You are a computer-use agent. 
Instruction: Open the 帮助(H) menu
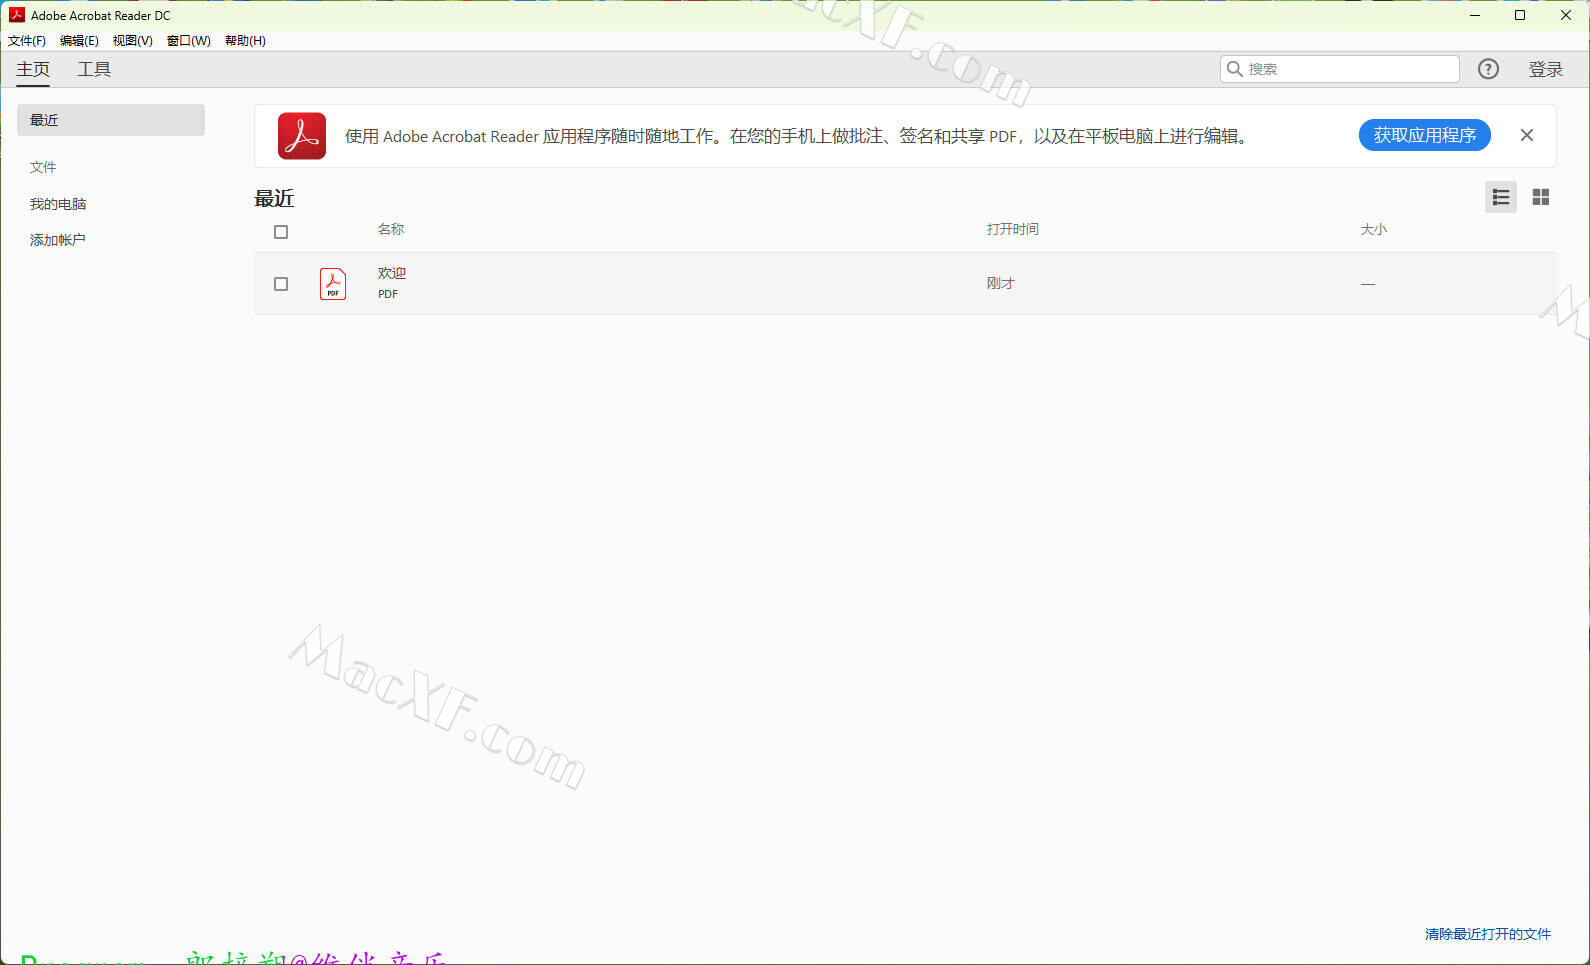[245, 41]
